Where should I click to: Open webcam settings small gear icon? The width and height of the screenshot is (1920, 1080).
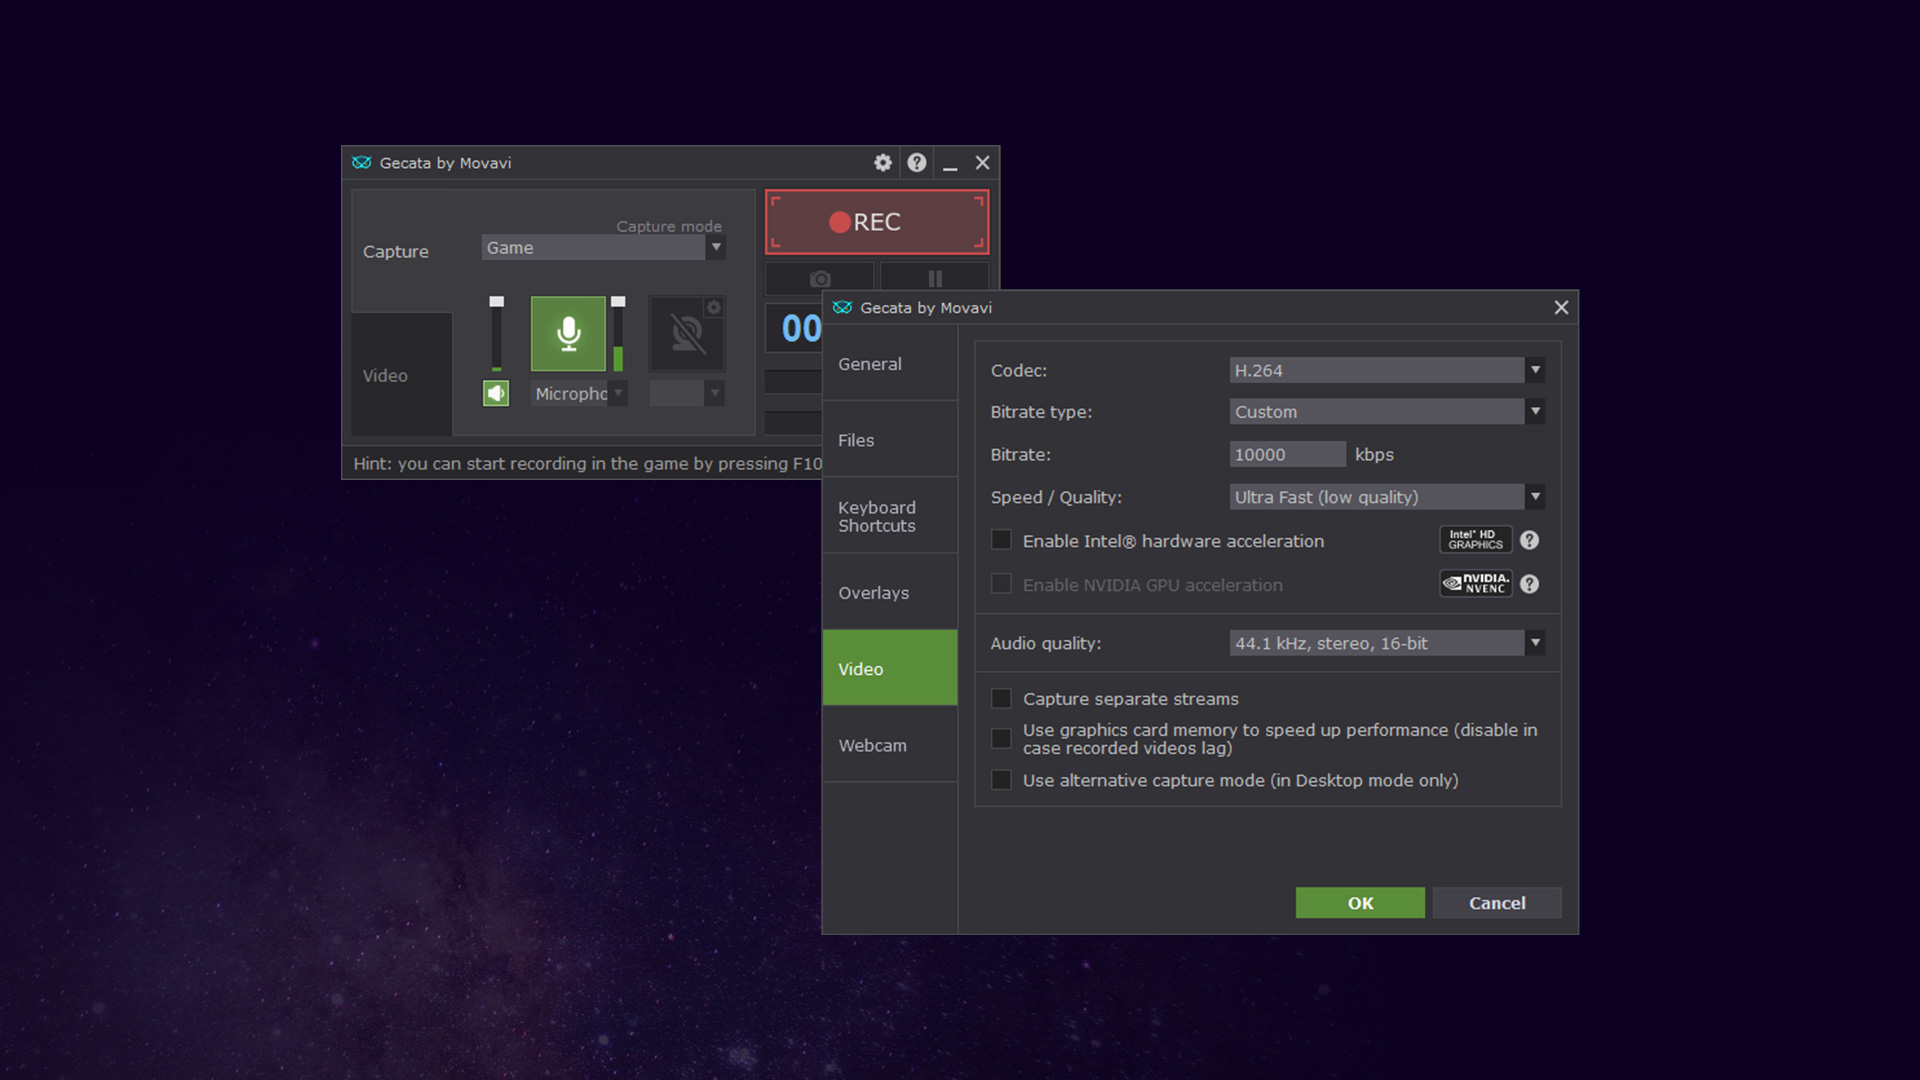pos(713,307)
